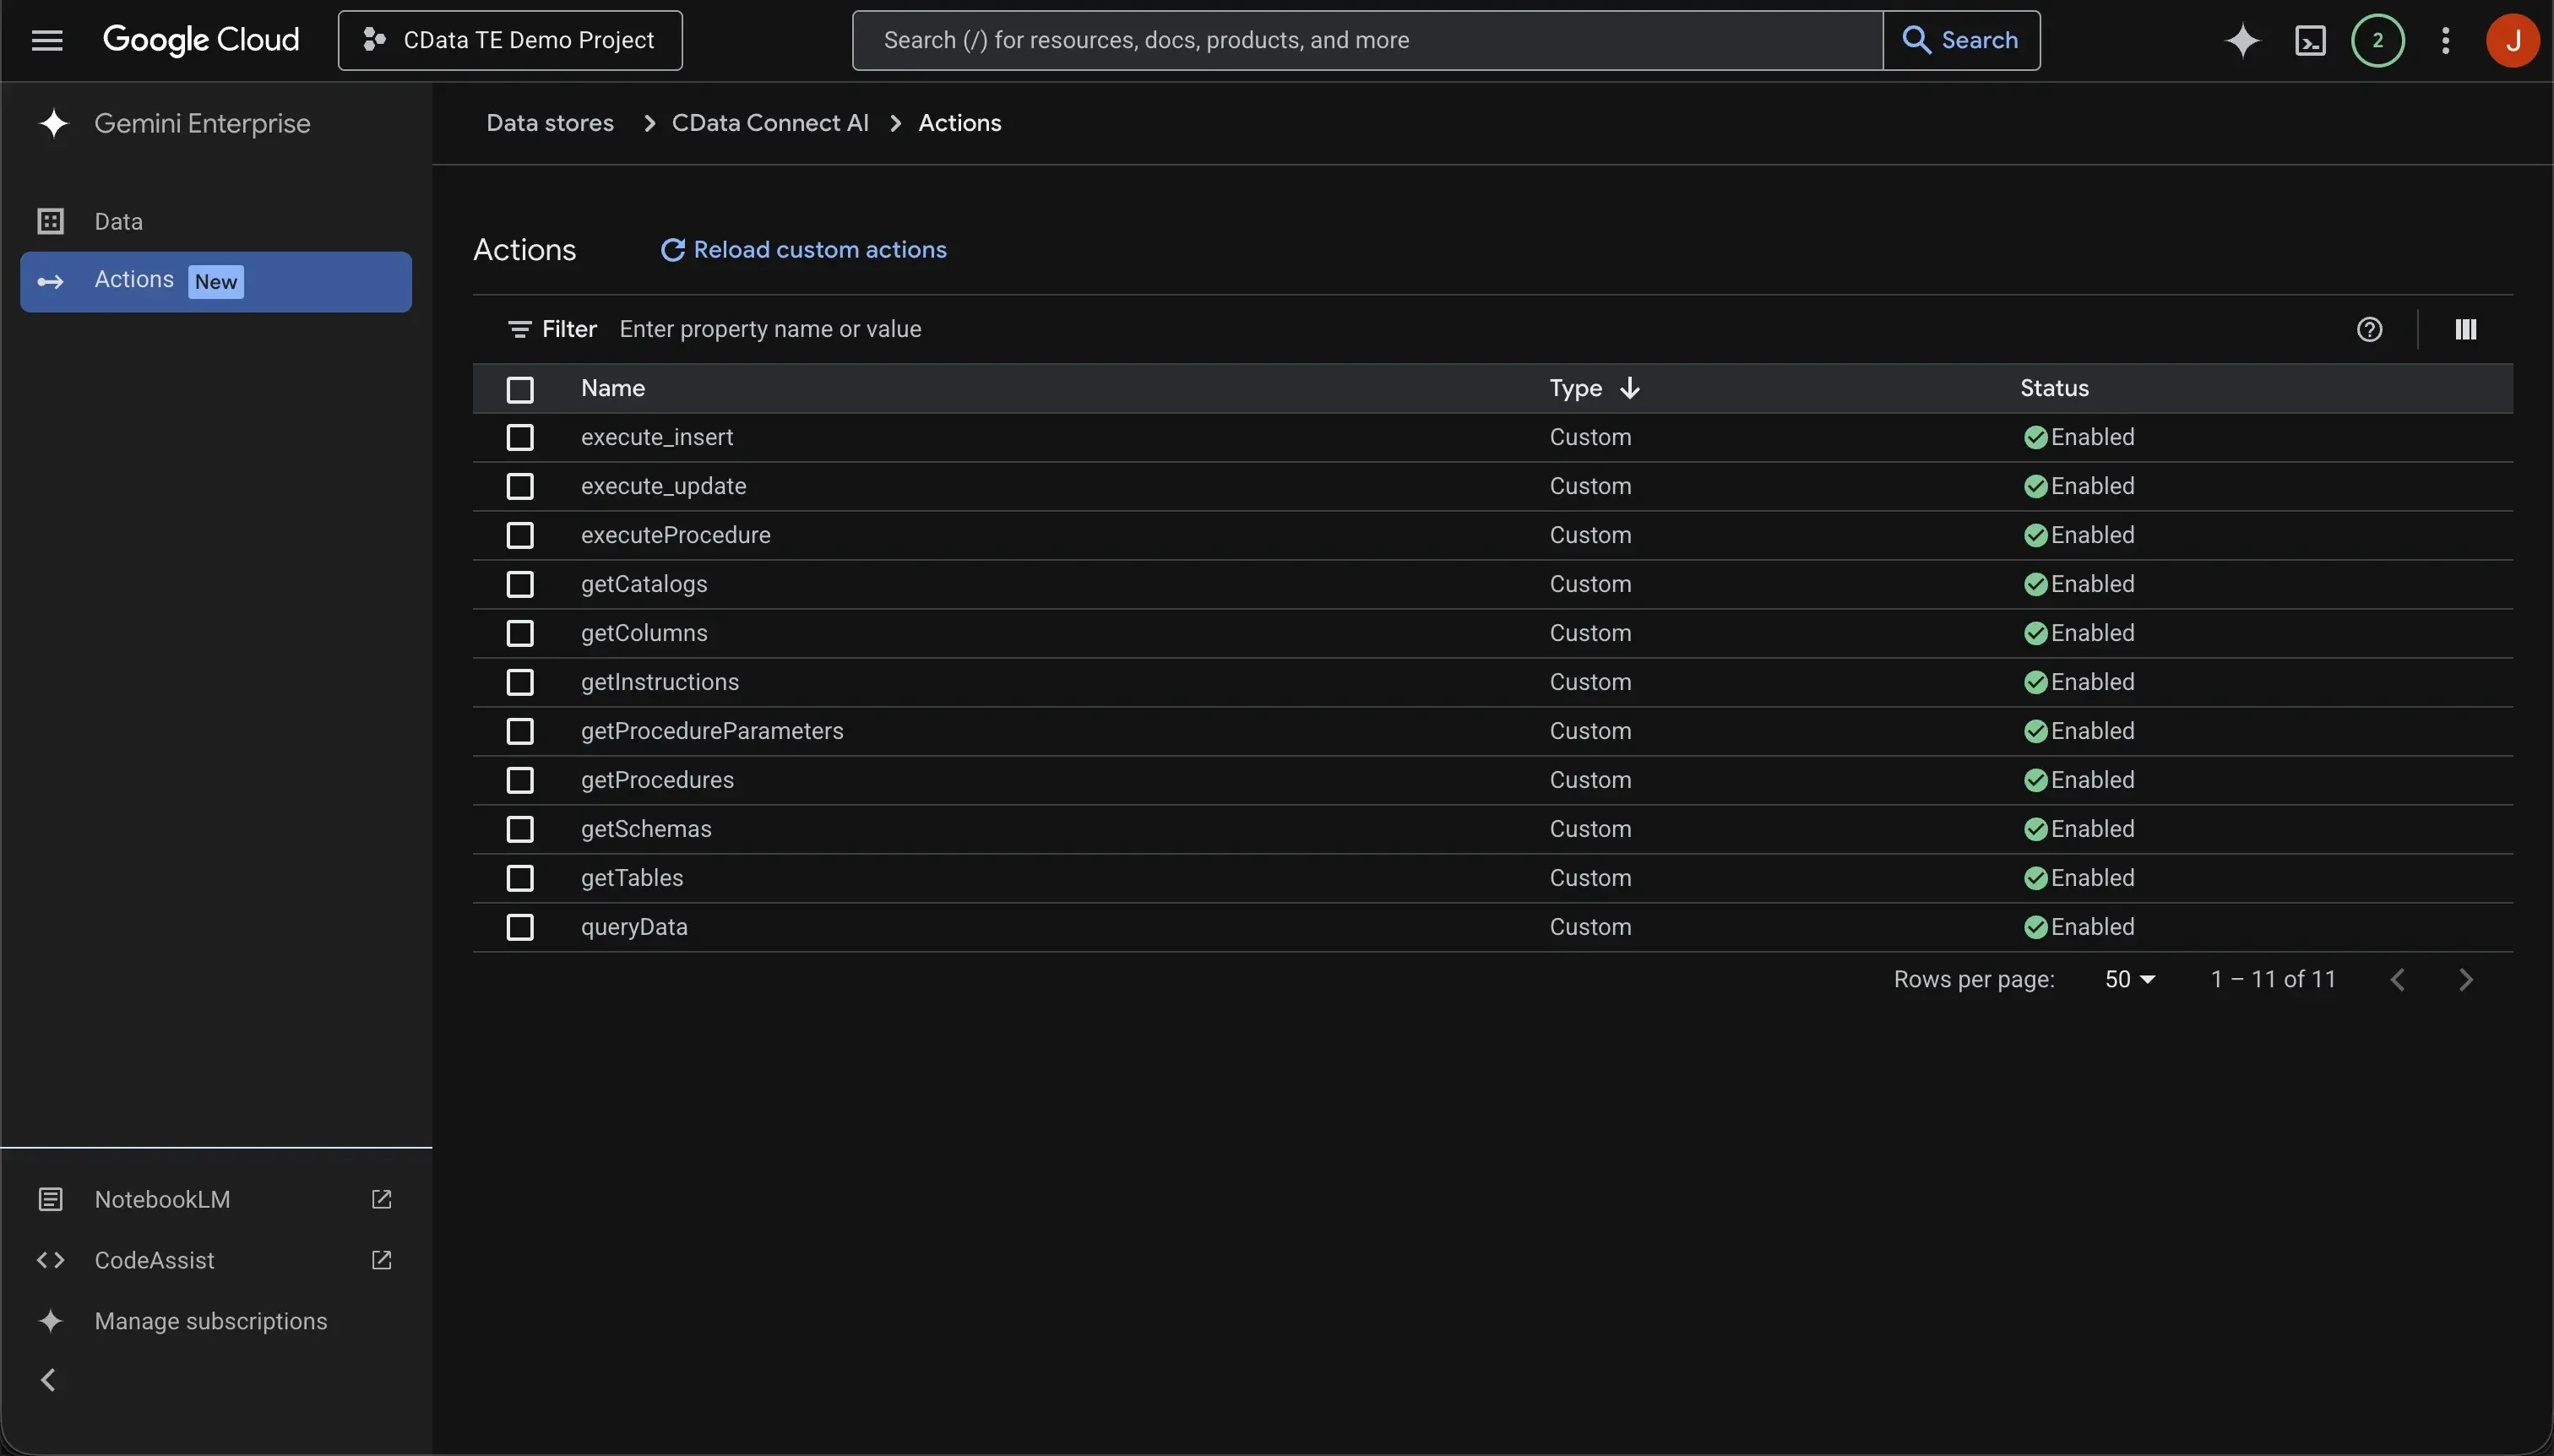Check the execute_update row checkbox

click(x=520, y=486)
